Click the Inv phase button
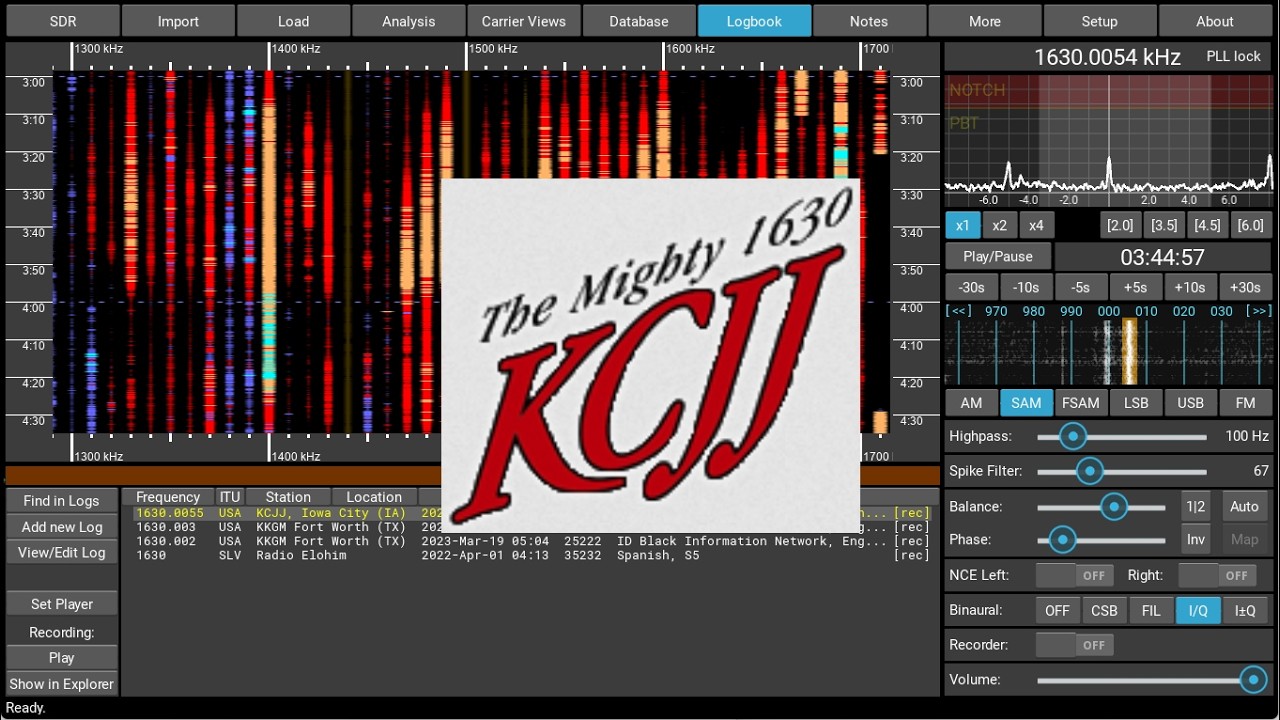Viewport: 1280px width, 720px height. click(x=1196, y=540)
